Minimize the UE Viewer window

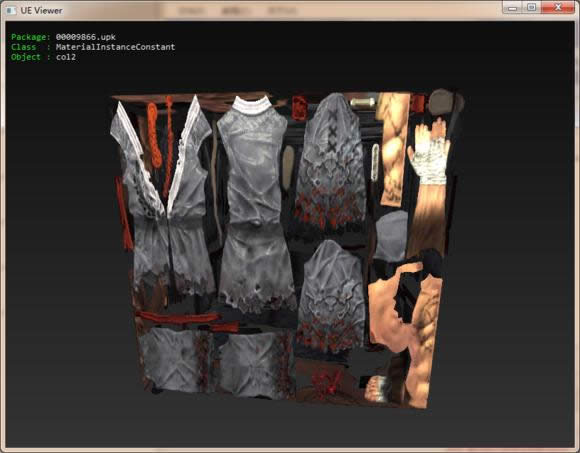coord(512,7)
